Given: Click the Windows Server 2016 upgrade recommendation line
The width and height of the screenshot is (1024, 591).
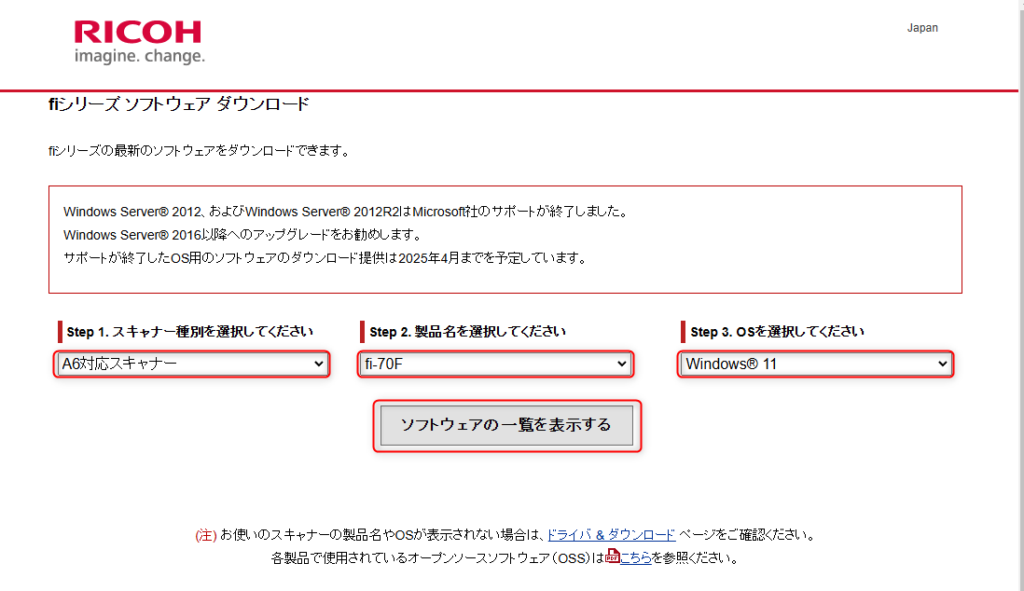Looking at the screenshot, I should 243,234.
